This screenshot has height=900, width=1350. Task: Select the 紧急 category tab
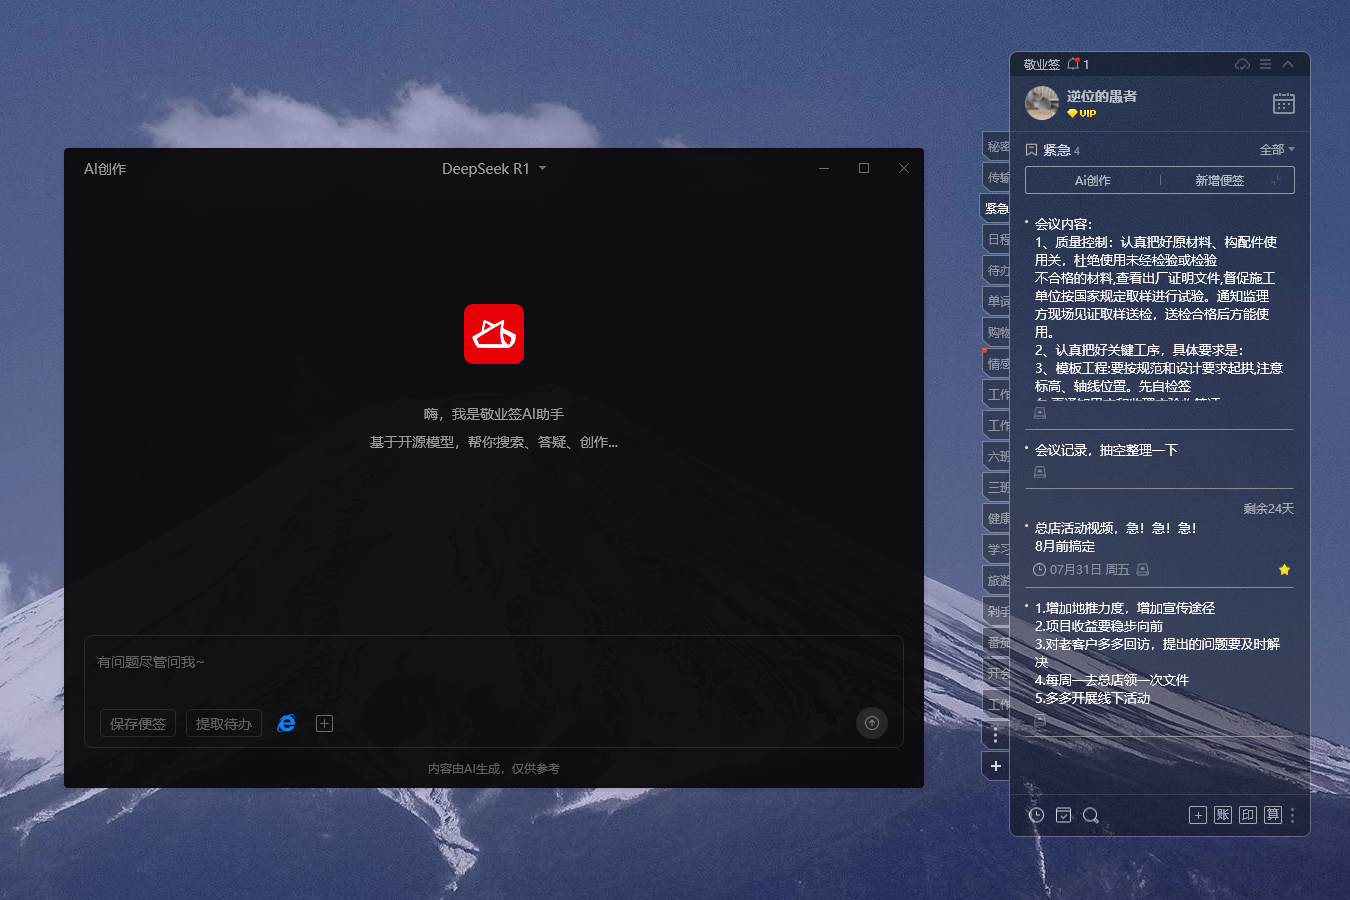pos(995,208)
